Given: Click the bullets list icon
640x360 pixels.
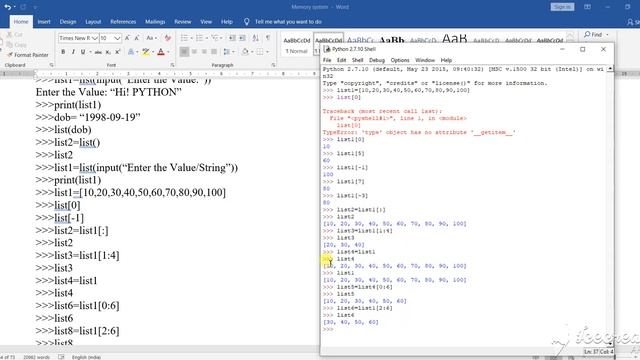Looking at the screenshot, I should (x=184, y=38).
